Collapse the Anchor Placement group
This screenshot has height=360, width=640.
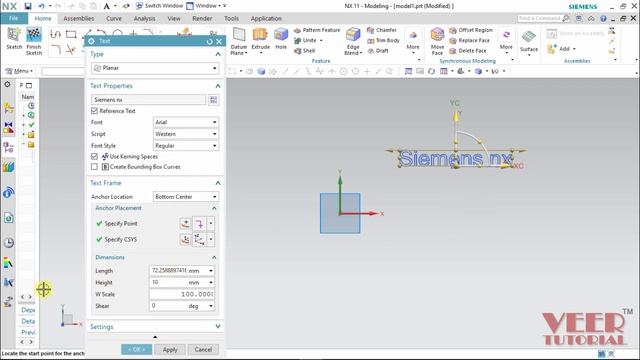tap(214, 208)
